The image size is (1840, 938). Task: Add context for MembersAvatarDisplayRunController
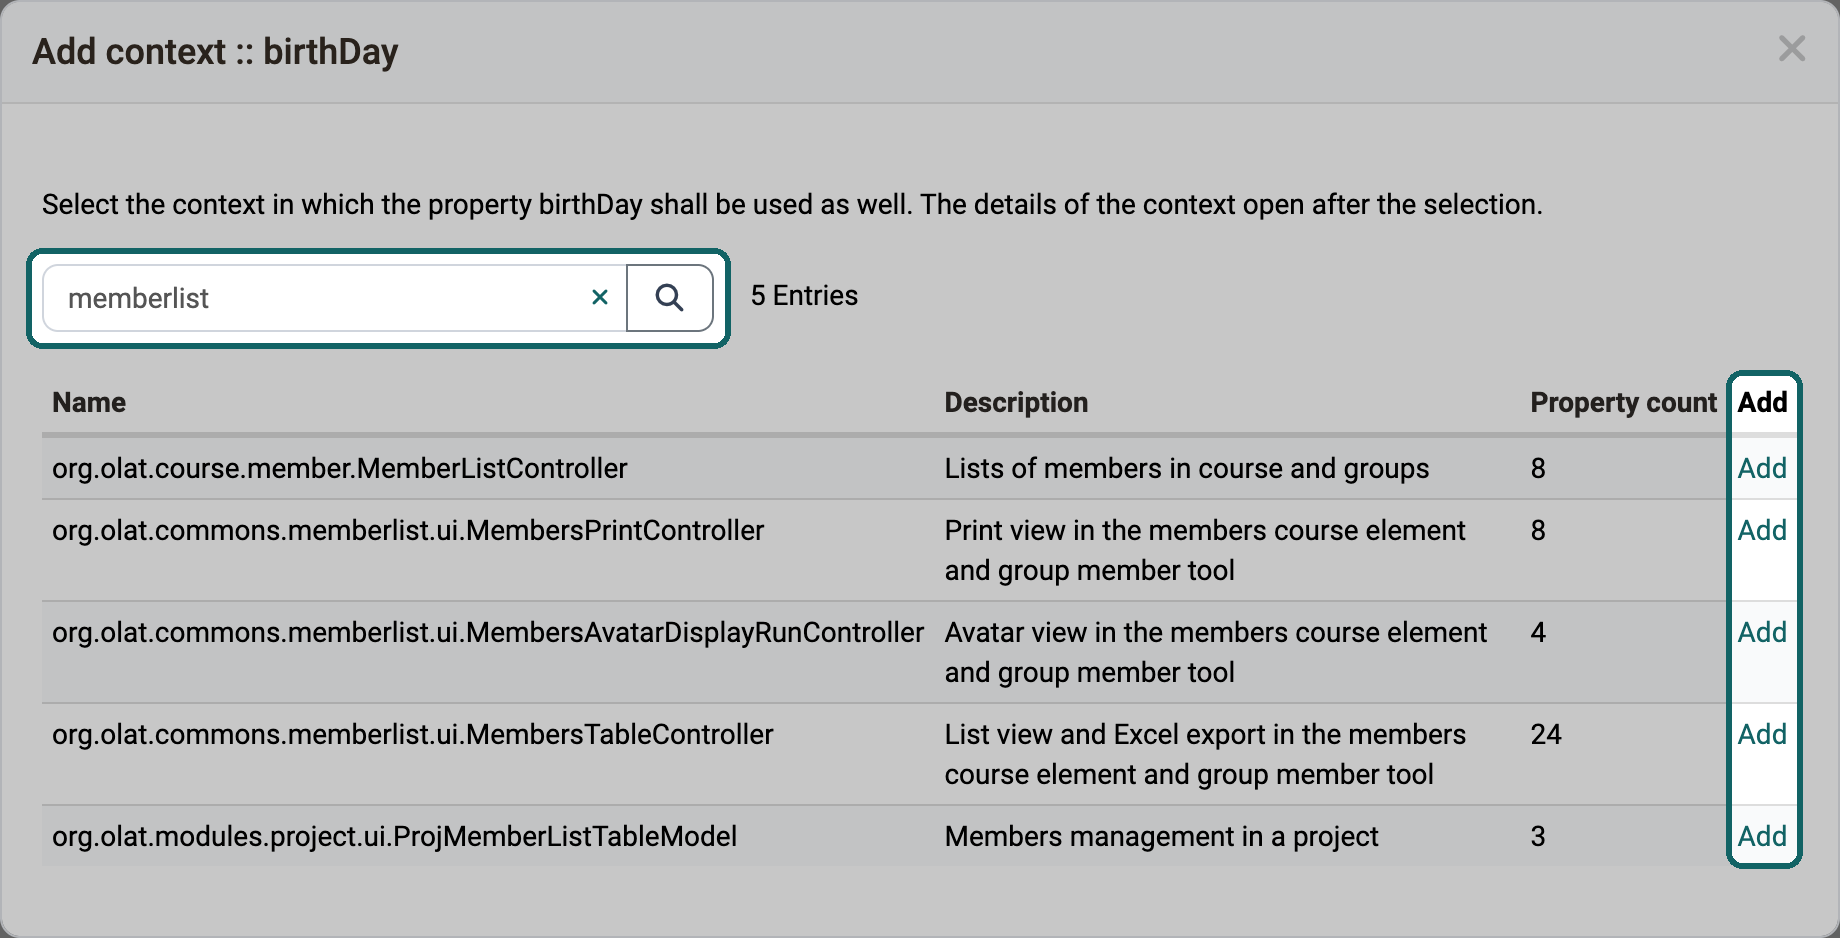pos(1762,632)
